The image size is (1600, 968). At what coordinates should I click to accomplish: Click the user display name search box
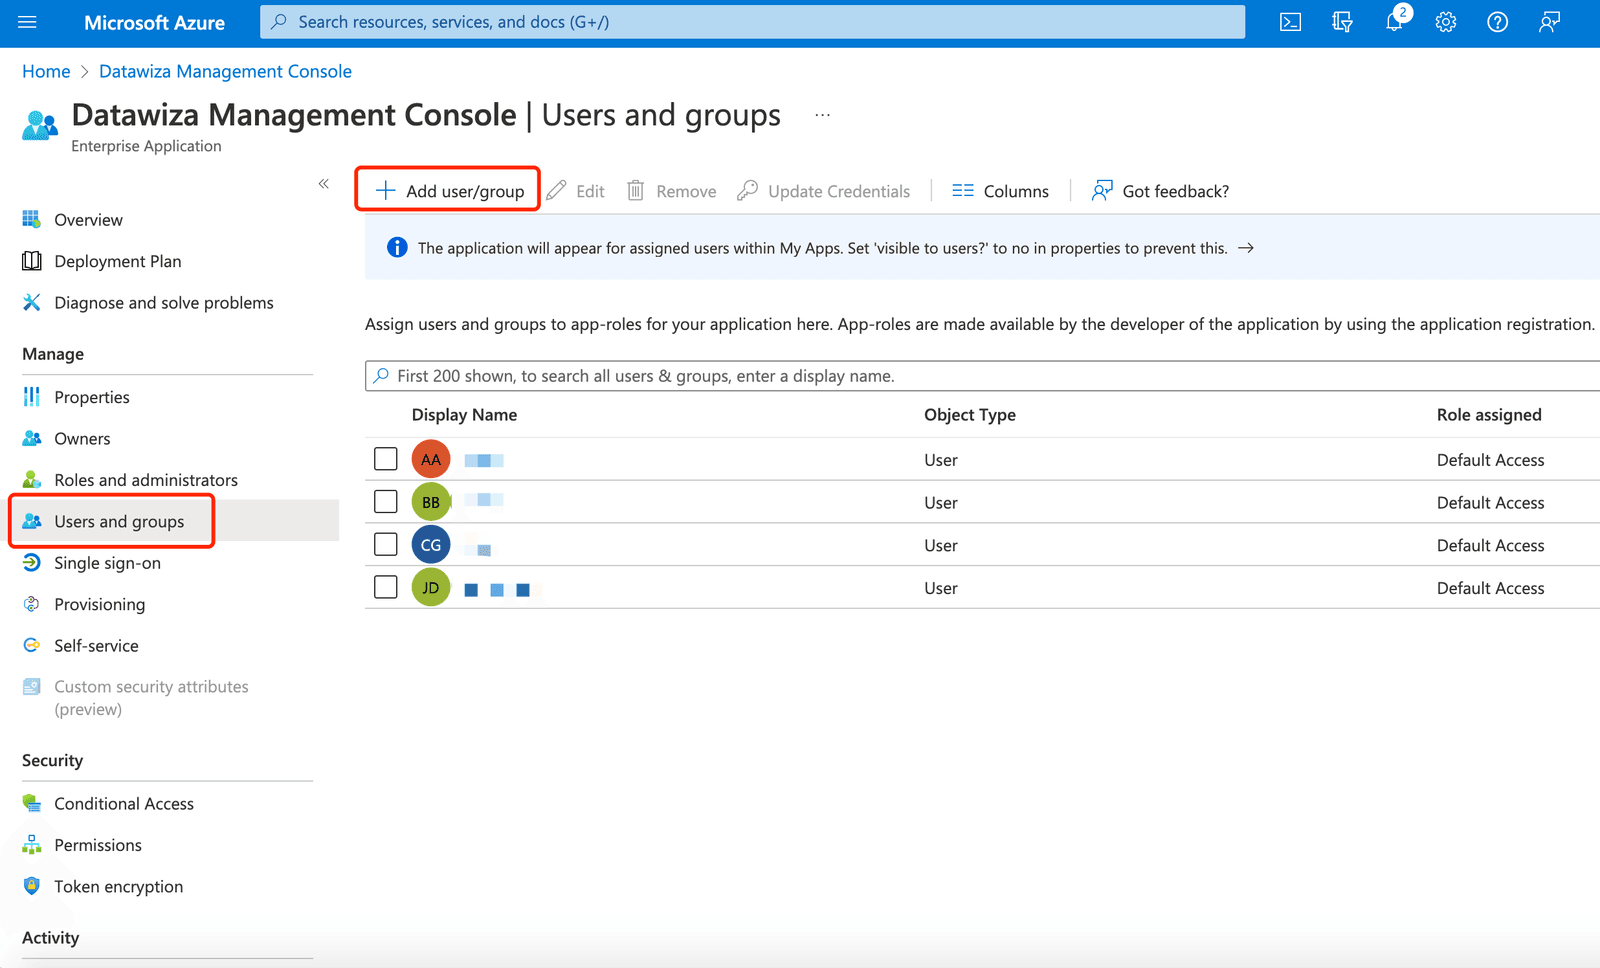[x=982, y=376]
